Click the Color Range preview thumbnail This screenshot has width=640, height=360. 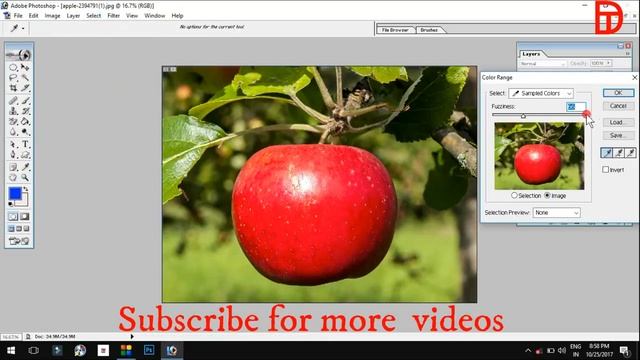[x=539, y=156]
